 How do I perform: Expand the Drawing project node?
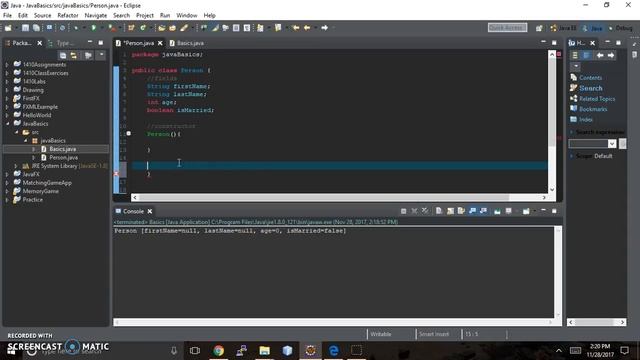[x=7, y=90]
